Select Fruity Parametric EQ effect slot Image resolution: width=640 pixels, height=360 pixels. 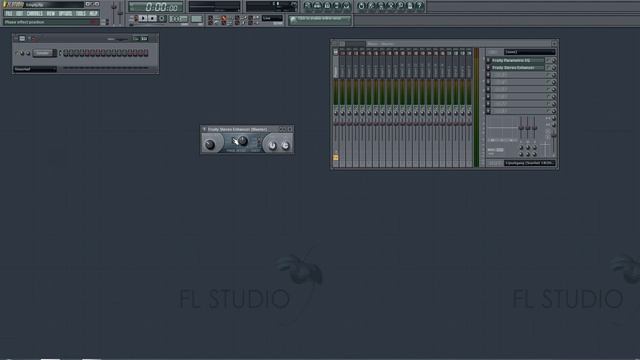518,60
